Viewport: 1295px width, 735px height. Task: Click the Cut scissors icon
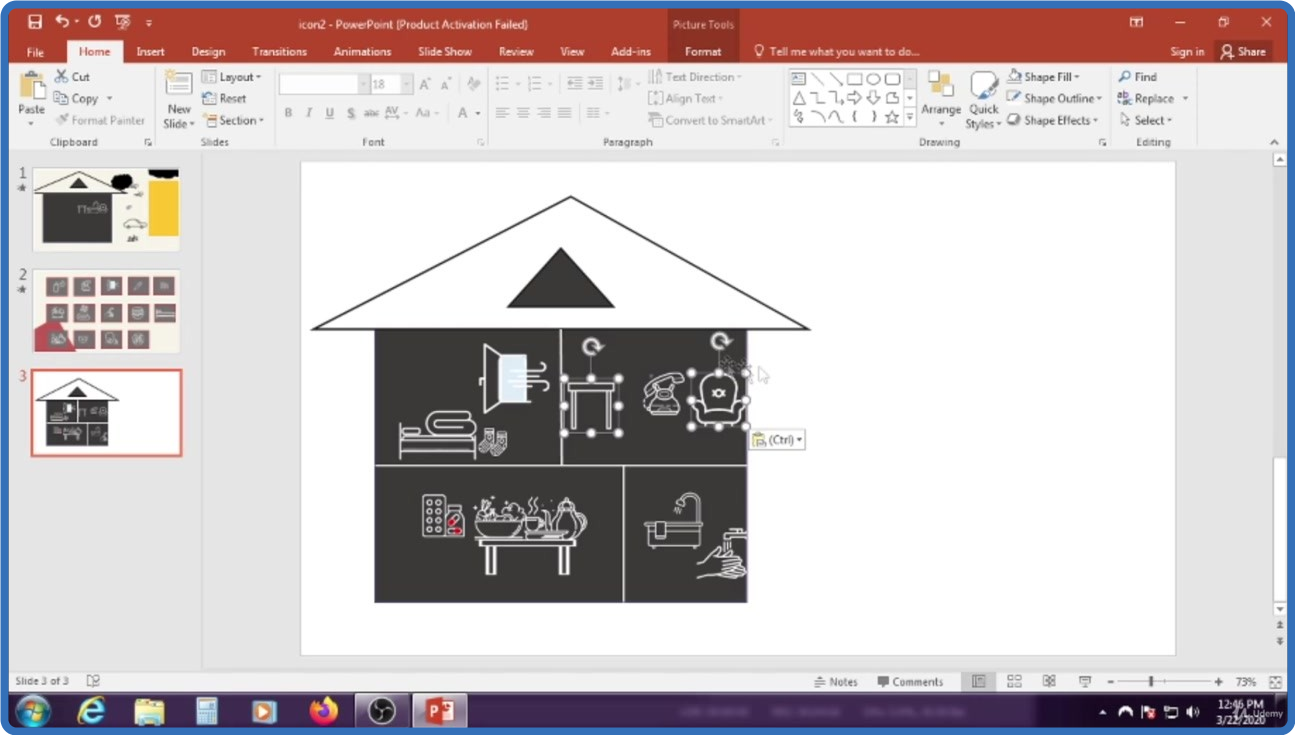(62, 77)
